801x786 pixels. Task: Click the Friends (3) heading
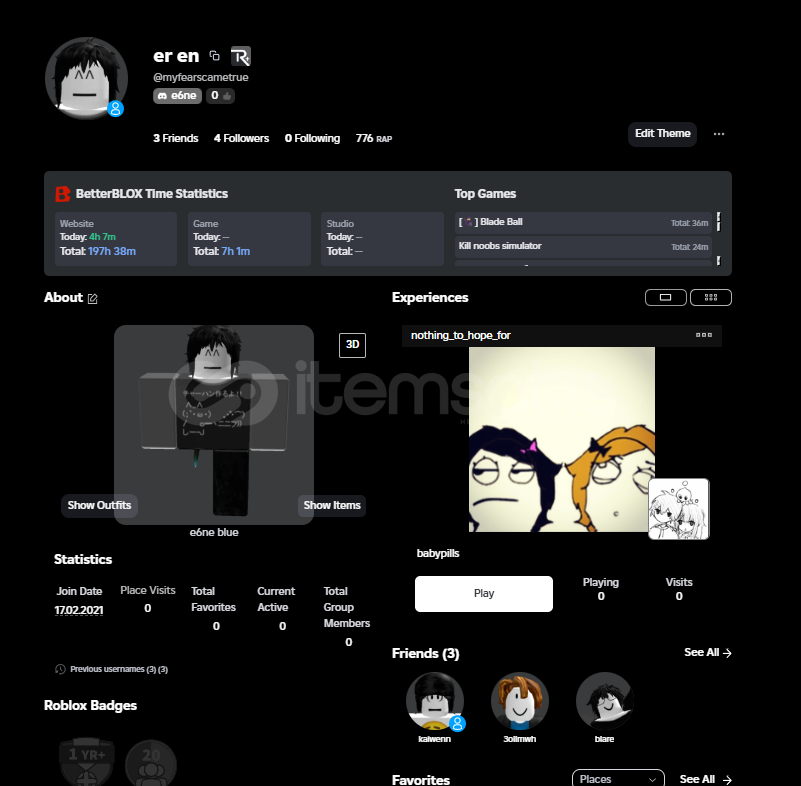(x=426, y=654)
